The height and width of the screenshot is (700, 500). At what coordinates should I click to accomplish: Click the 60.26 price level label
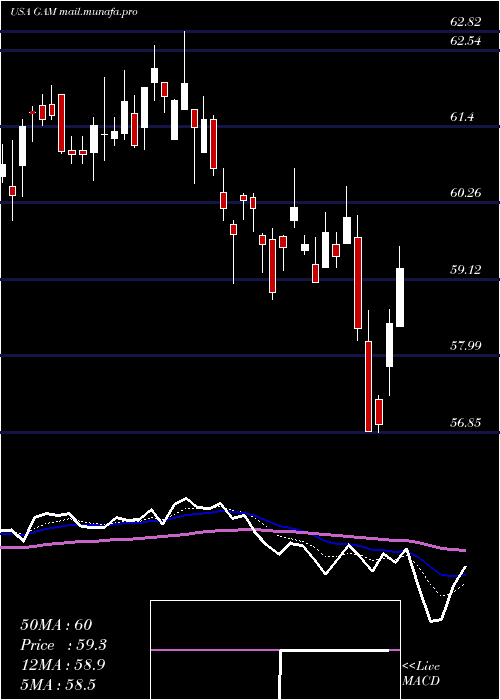pyautogui.click(x=466, y=193)
